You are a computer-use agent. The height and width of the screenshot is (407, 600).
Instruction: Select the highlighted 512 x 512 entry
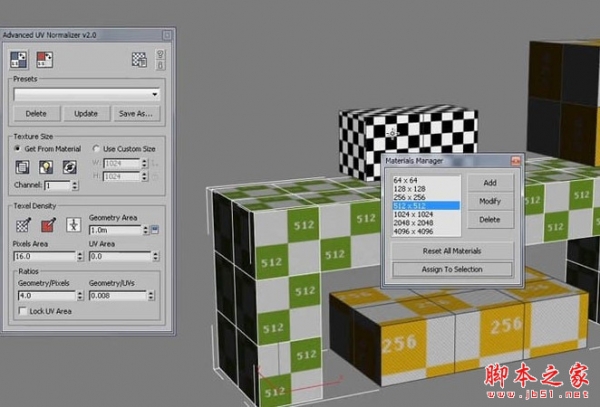[426, 206]
